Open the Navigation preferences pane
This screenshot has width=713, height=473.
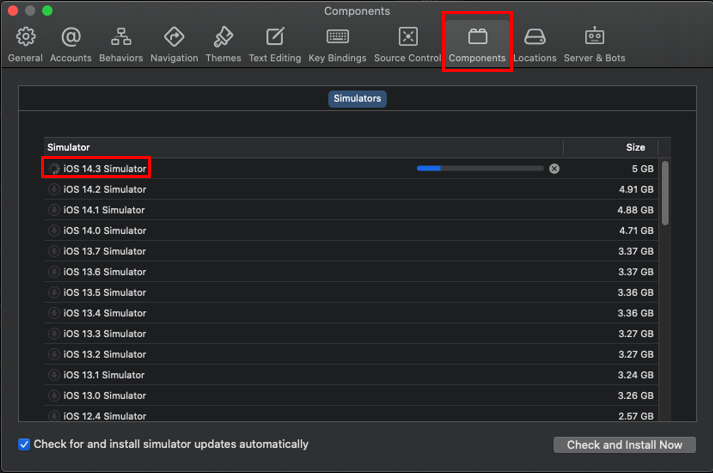pyautogui.click(x=174, y=44)
